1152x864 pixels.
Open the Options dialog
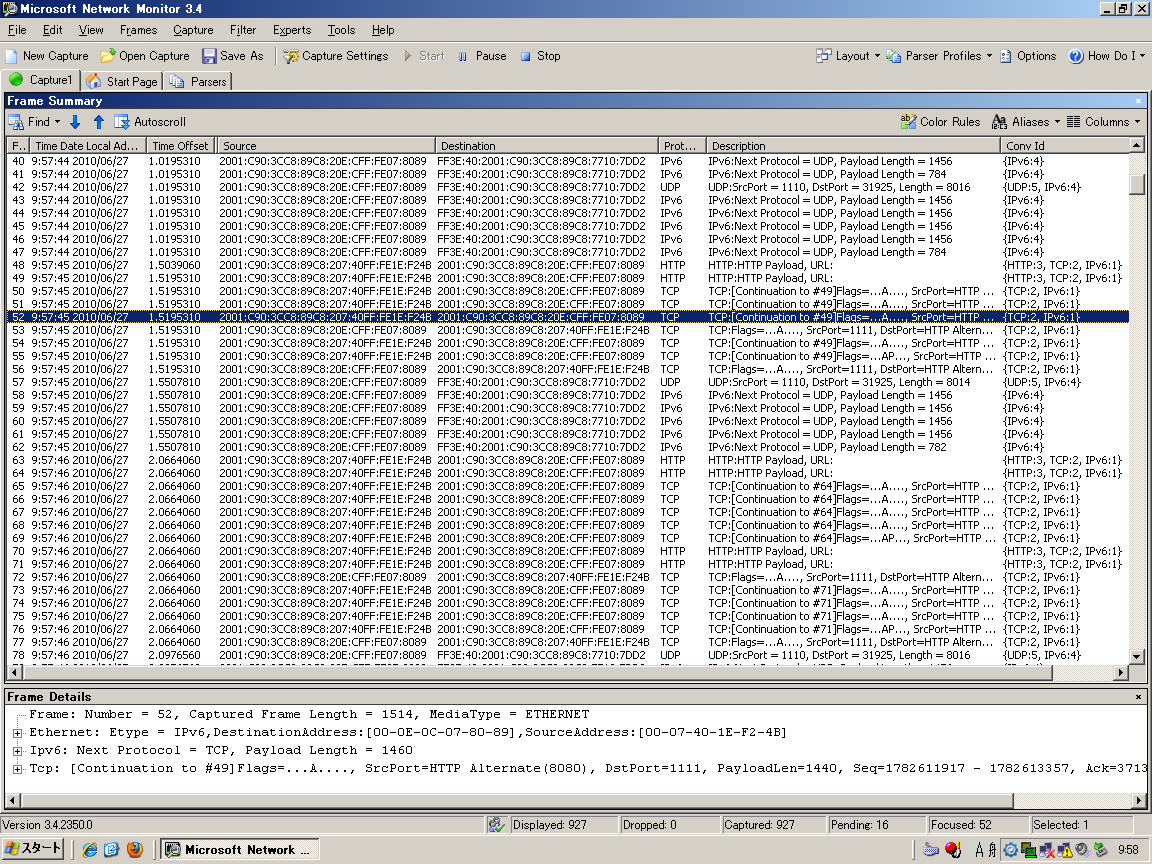tap(1028, 56)
